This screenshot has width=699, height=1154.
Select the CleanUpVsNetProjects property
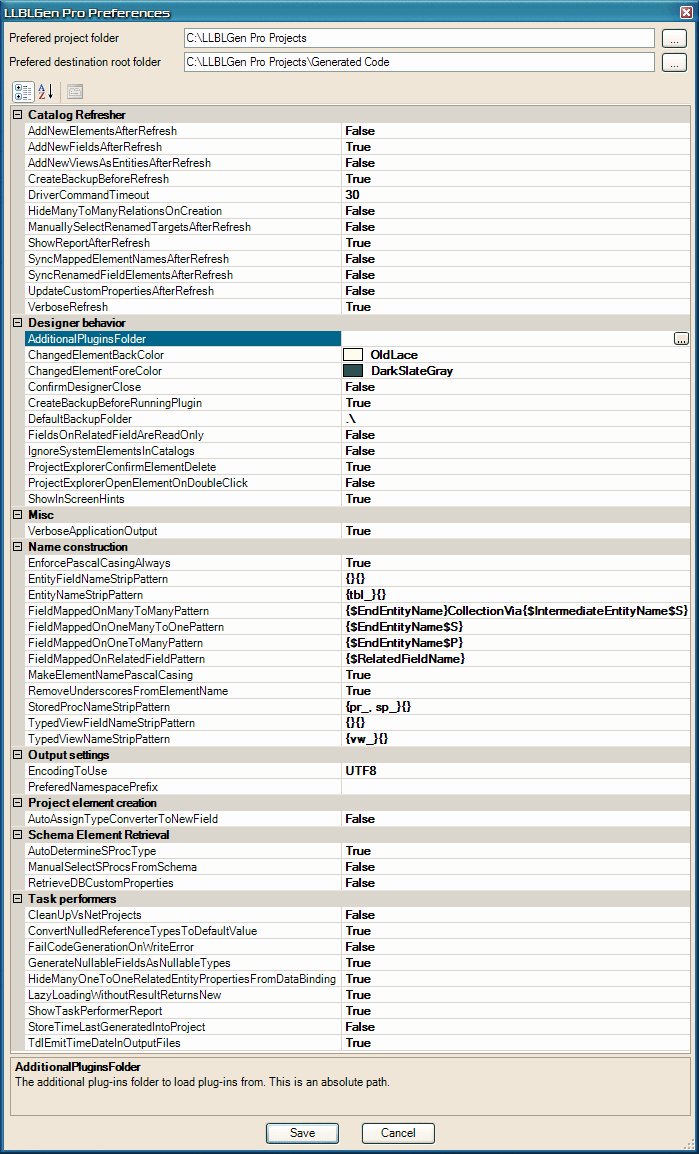click(85, 915)
